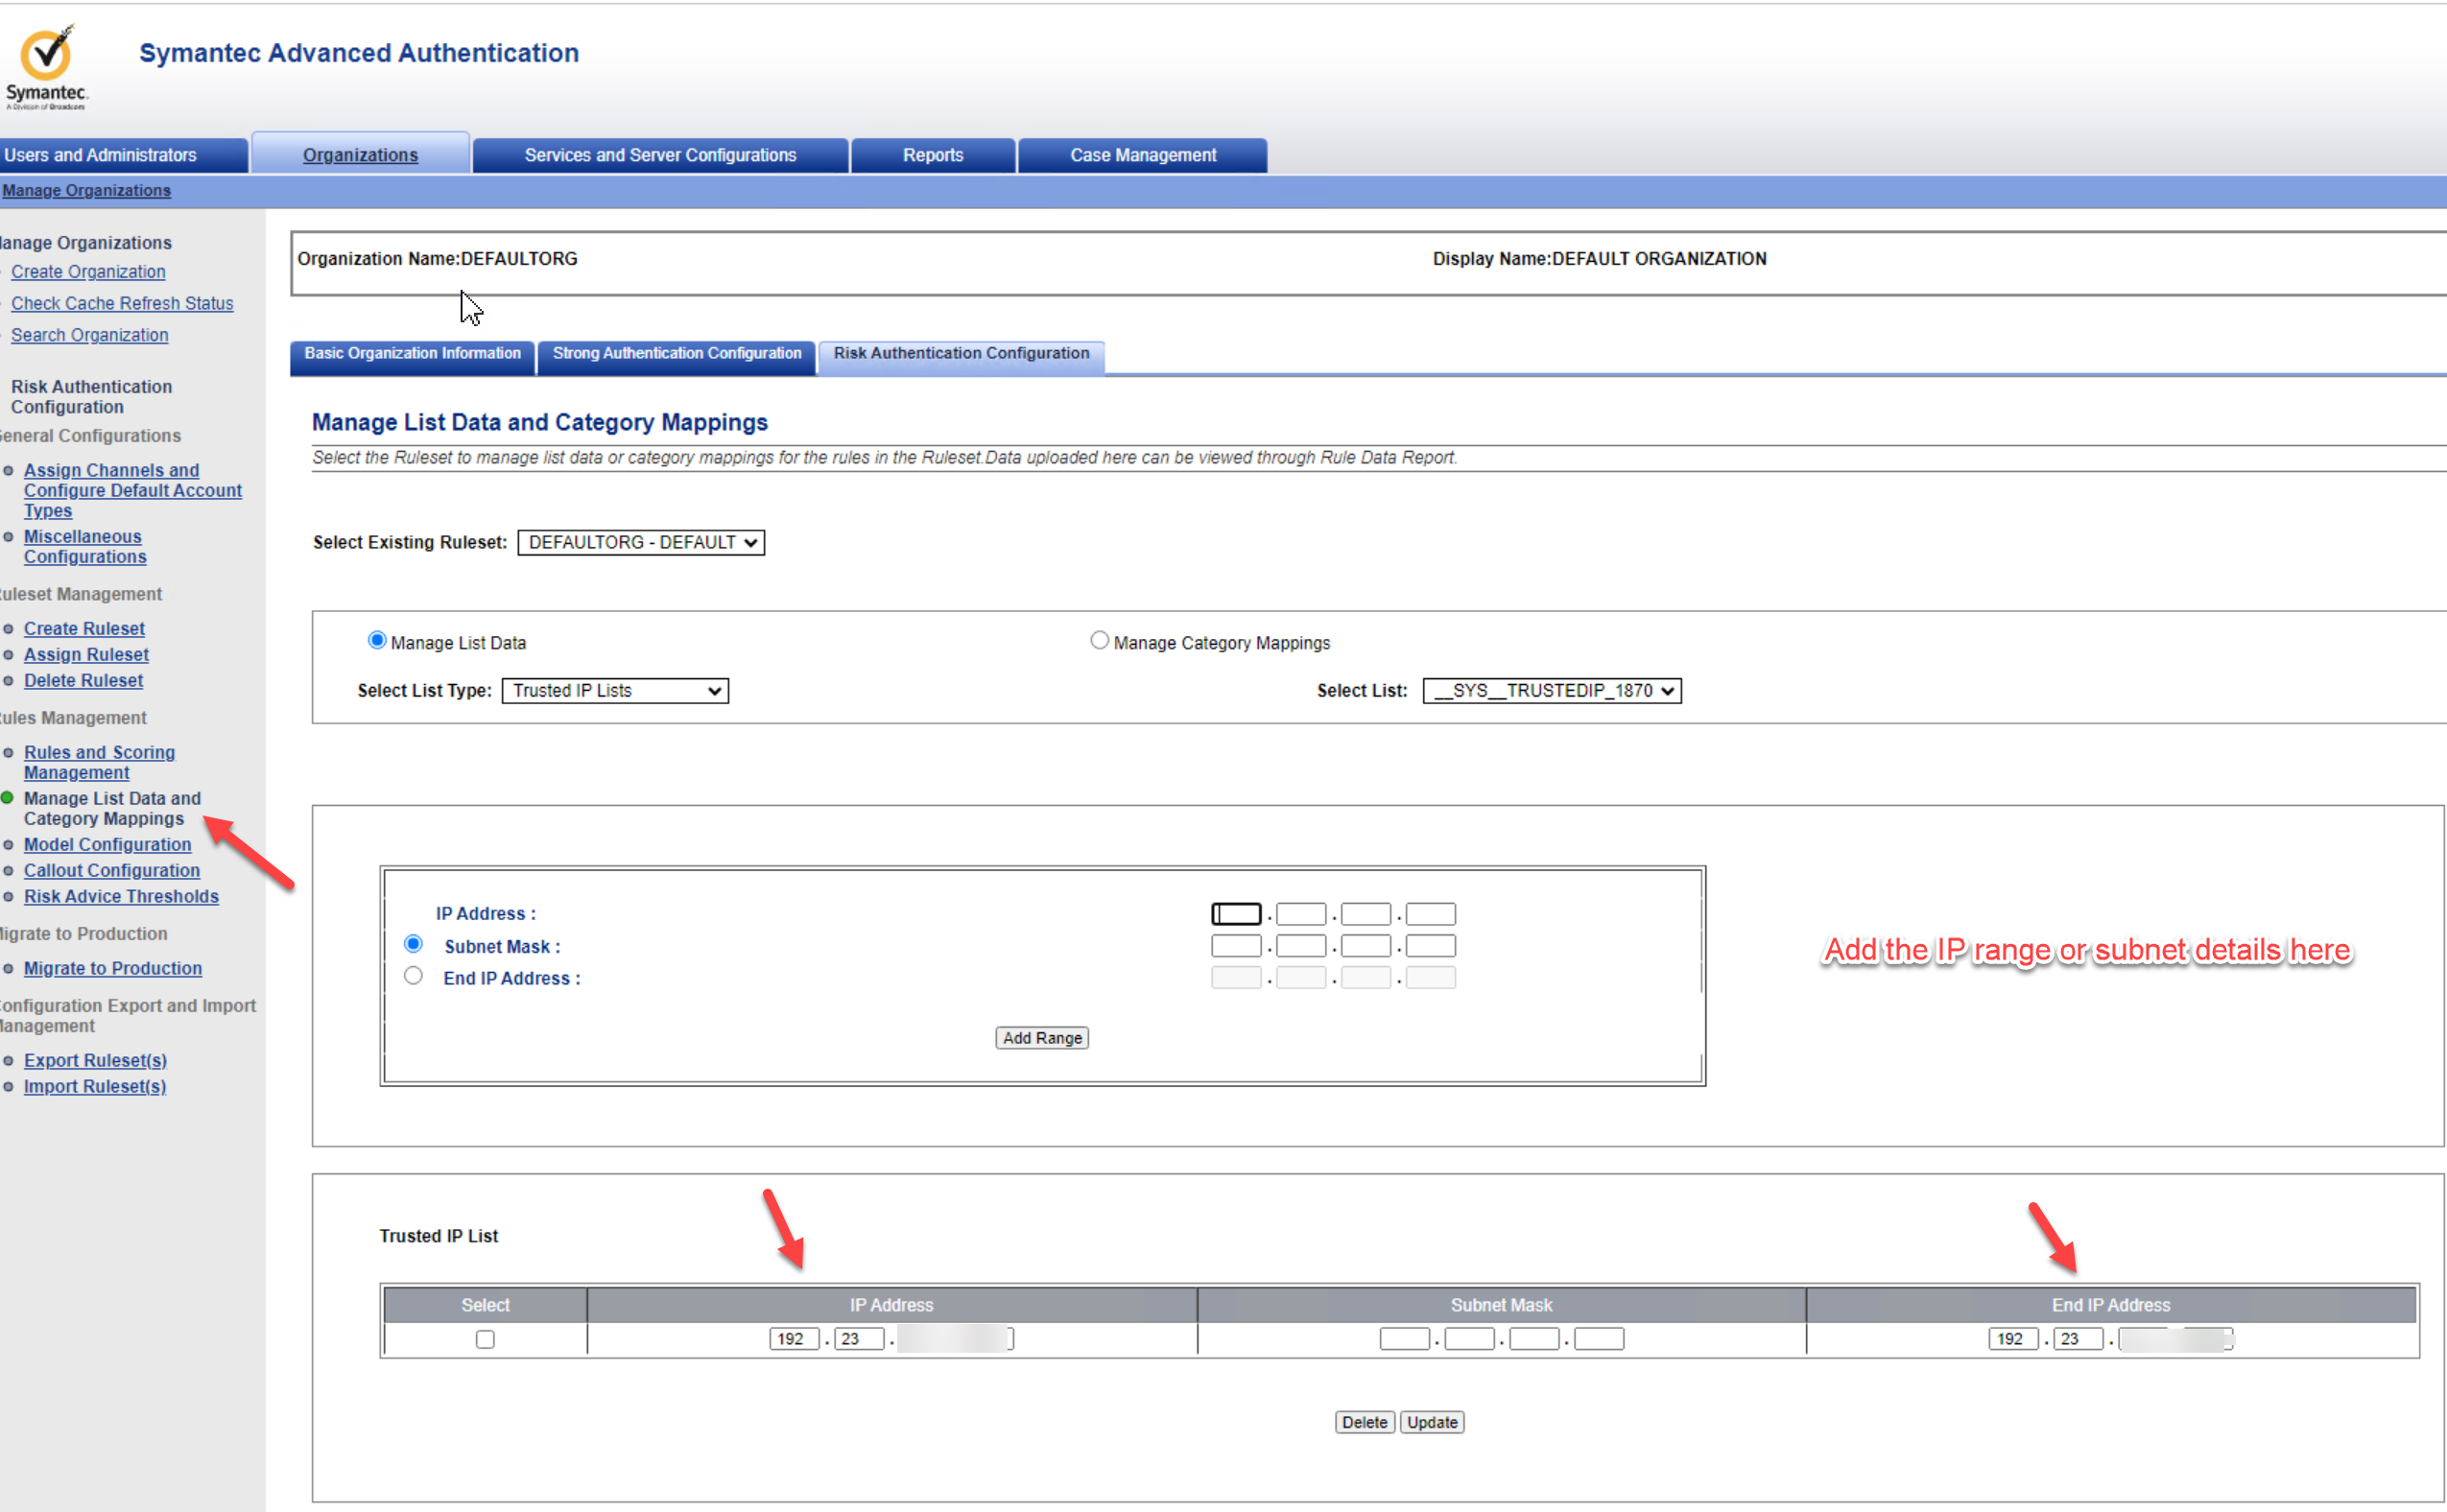Click the Delete button under Trusted IP List
This screenshot has height=1512, width=2447.
pos(1364,1422)
